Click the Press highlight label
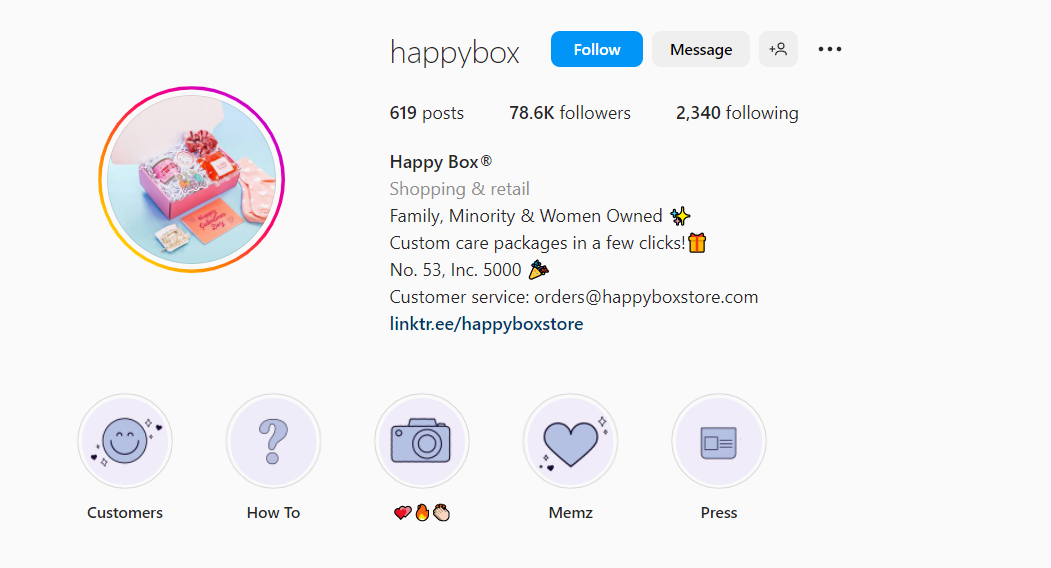Screen dimensions: 1051x568 point(719,512)
